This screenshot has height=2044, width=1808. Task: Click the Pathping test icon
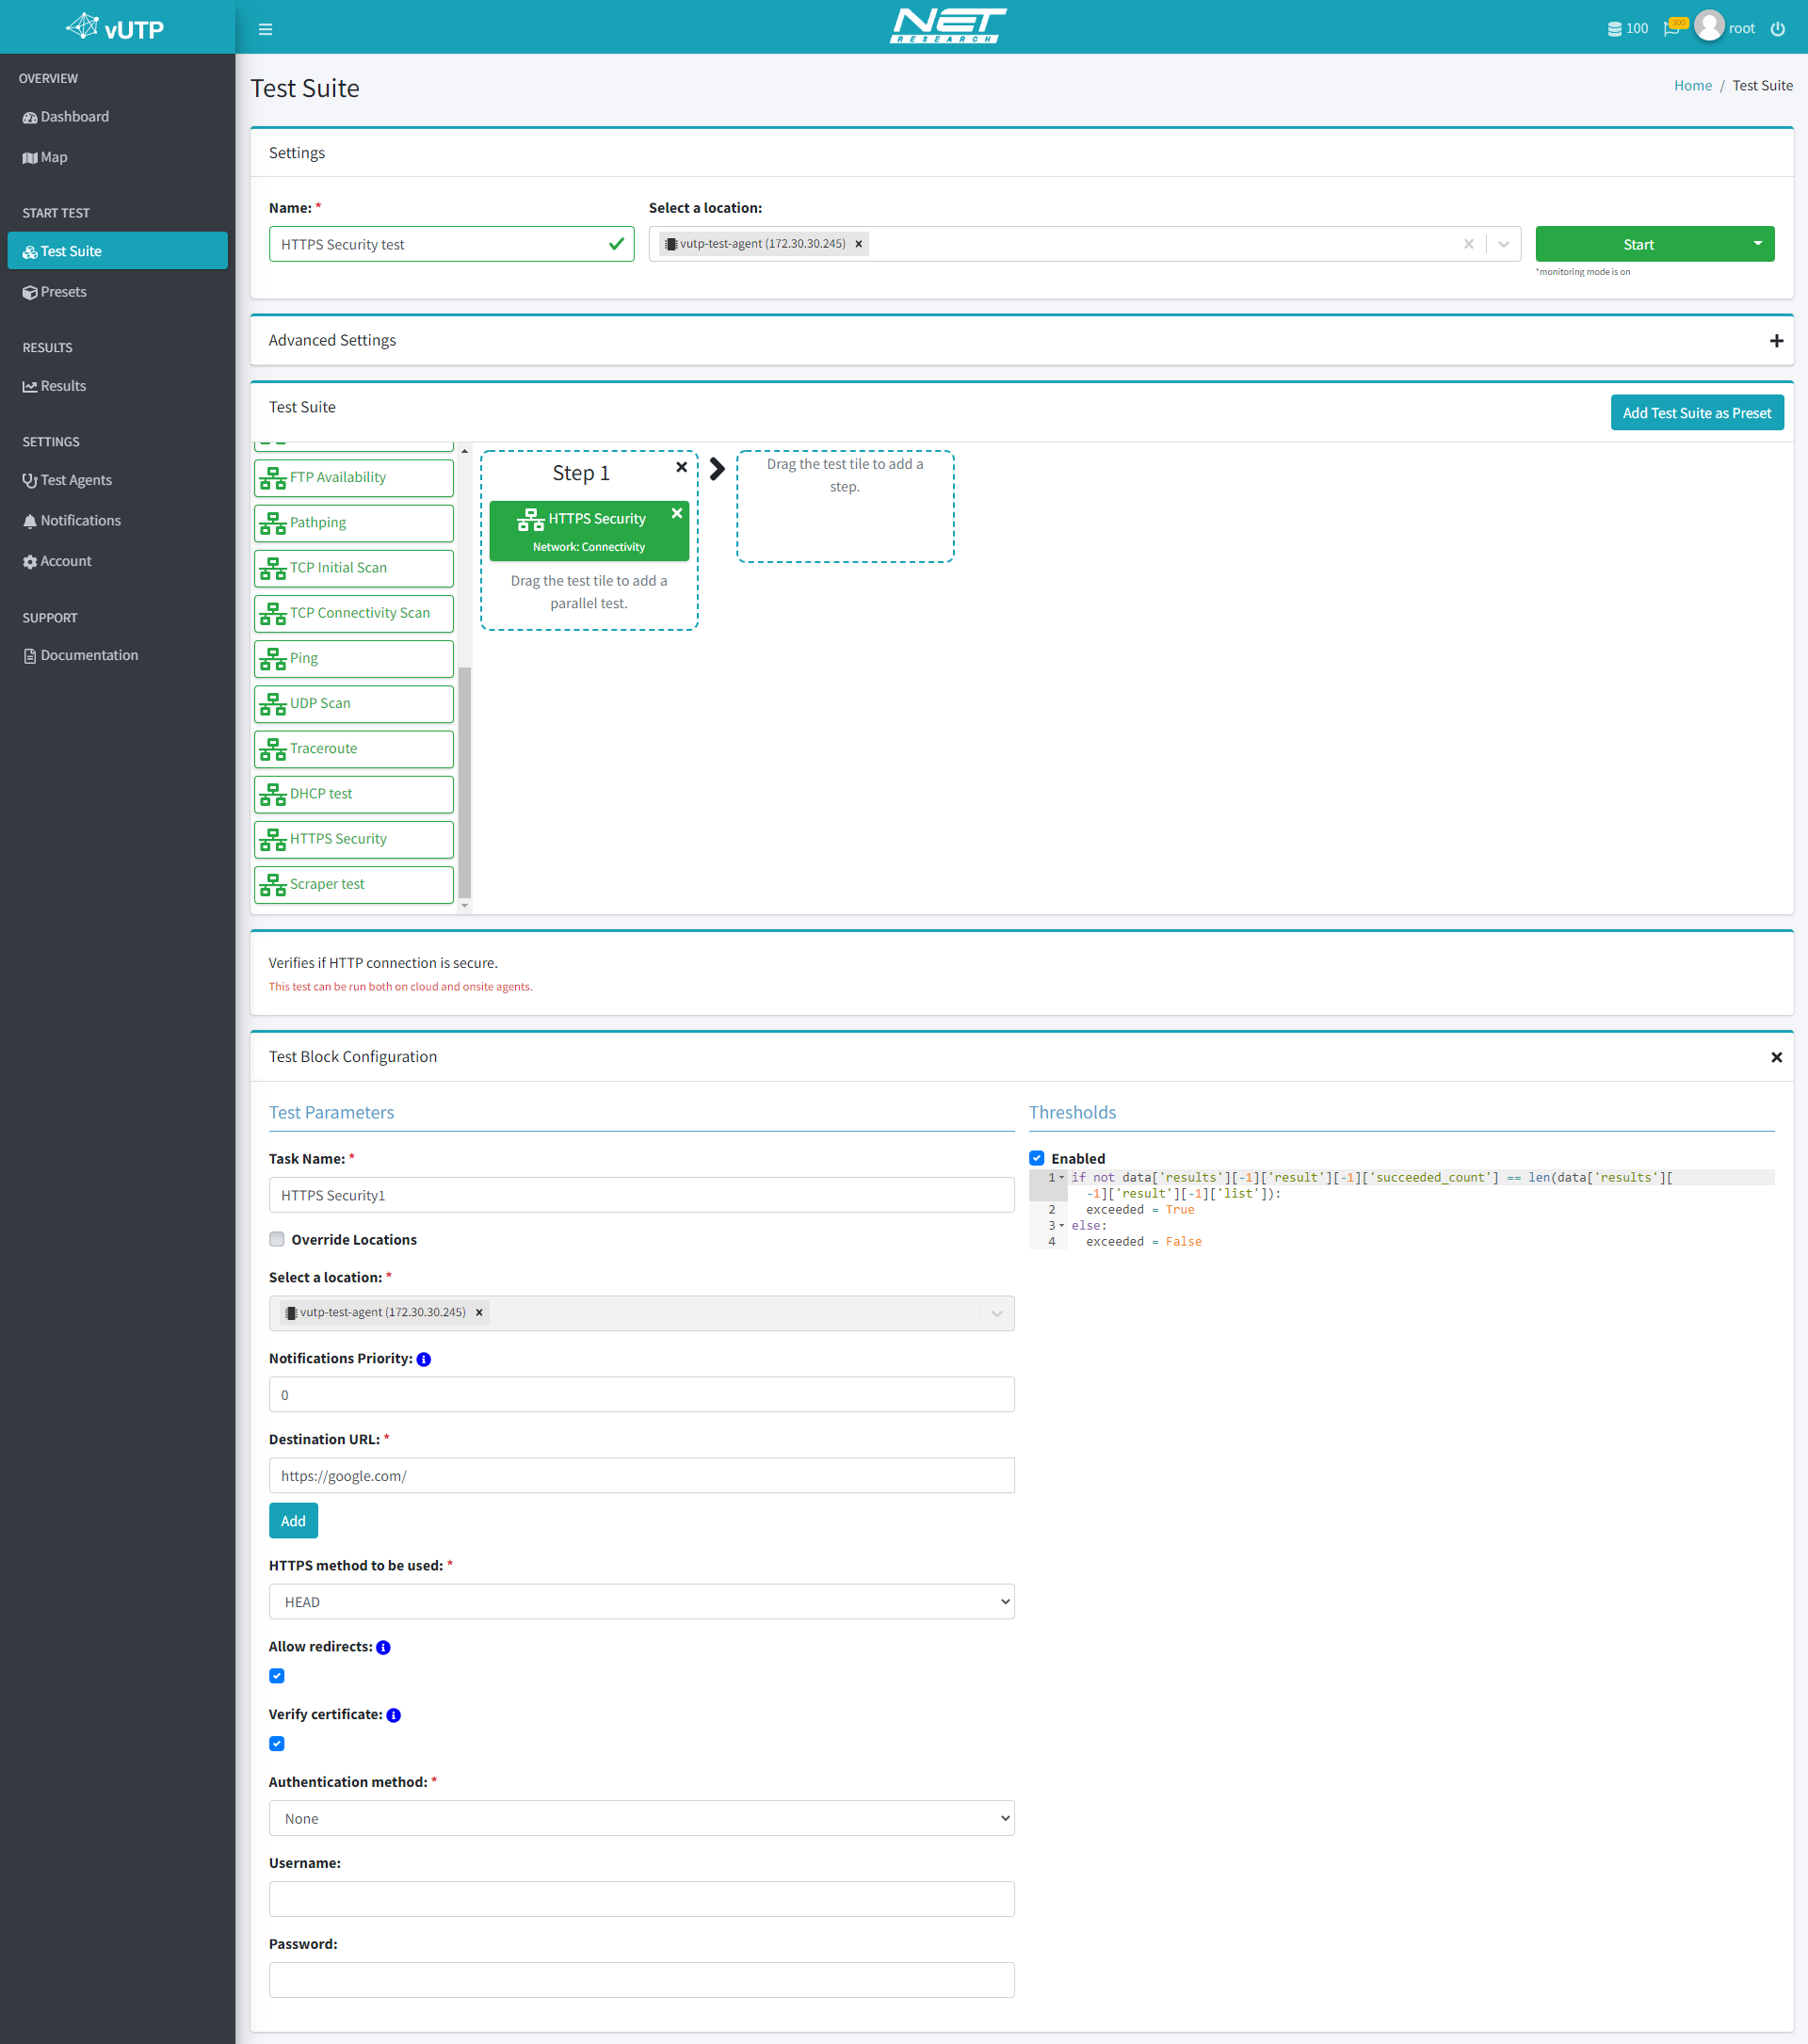click(276, 522)
